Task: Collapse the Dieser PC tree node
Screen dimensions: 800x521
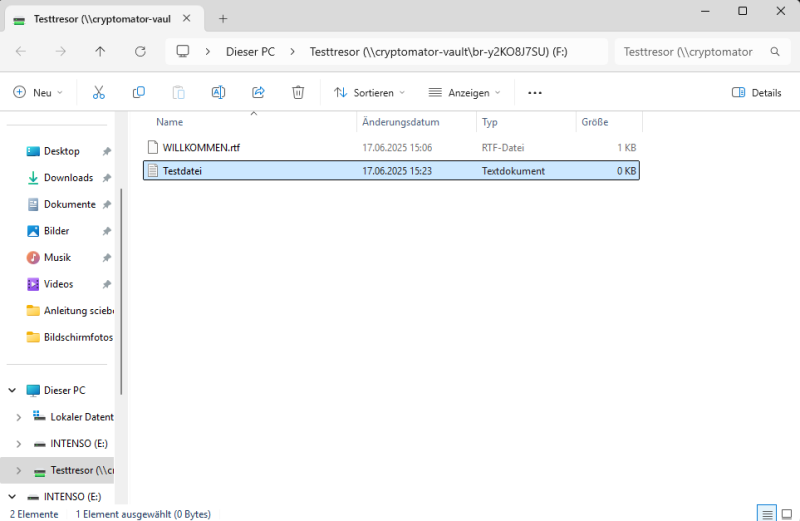Action: click(12, 390)
